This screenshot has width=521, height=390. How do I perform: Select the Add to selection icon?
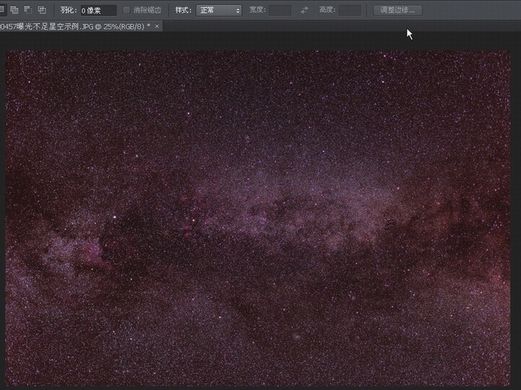[x=14, y=10]
